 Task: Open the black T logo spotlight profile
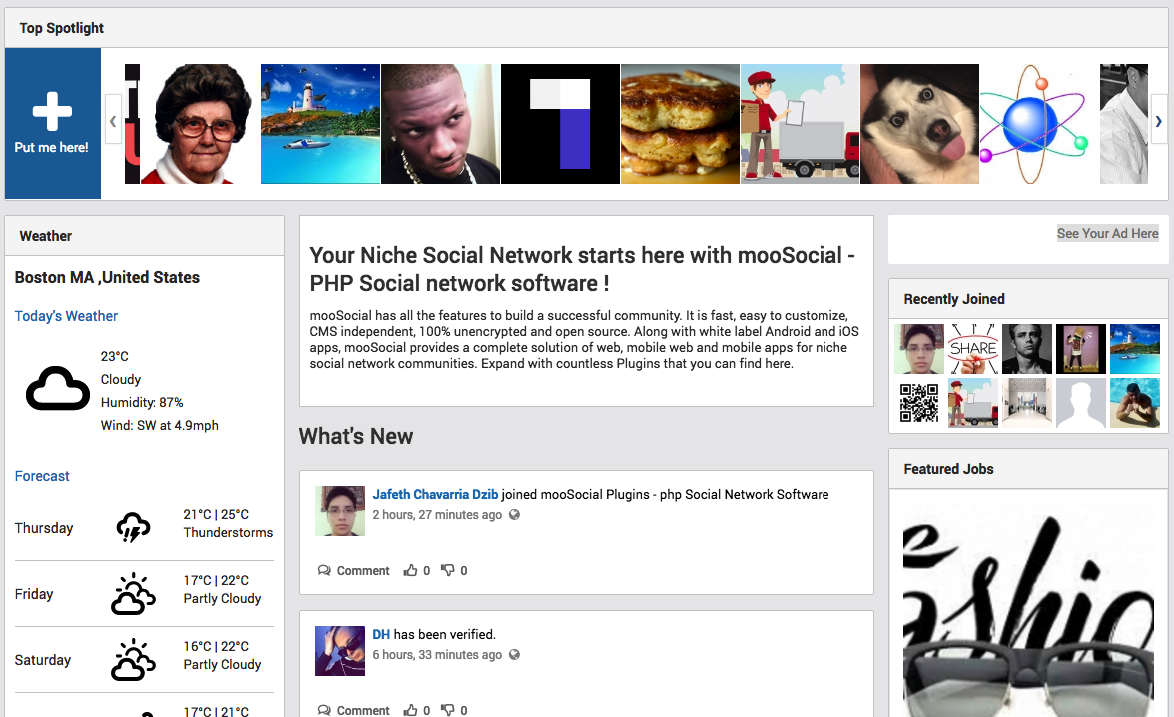coord(560,123)
